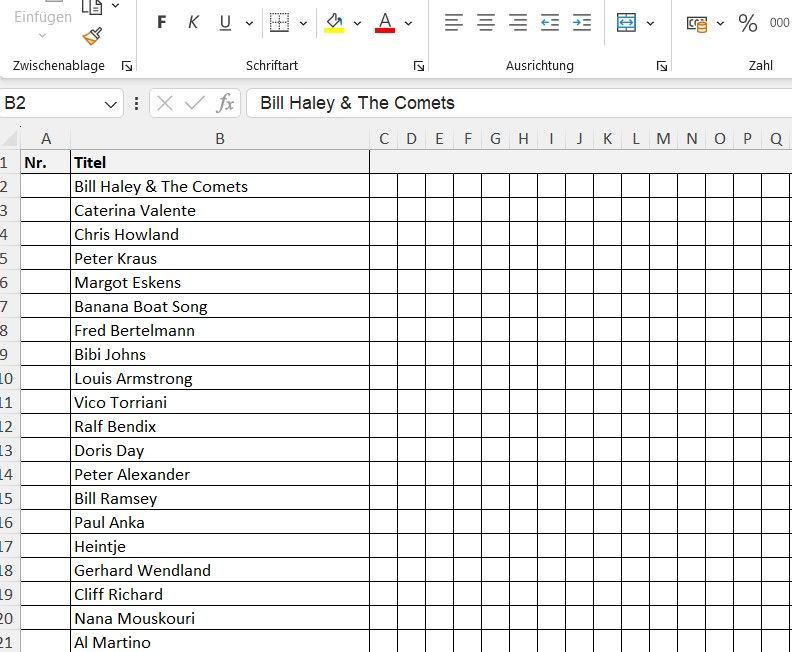Screen dimensions: 792x652
Task: Click formula bar with Bill Haley text
Action: [519, 103]
